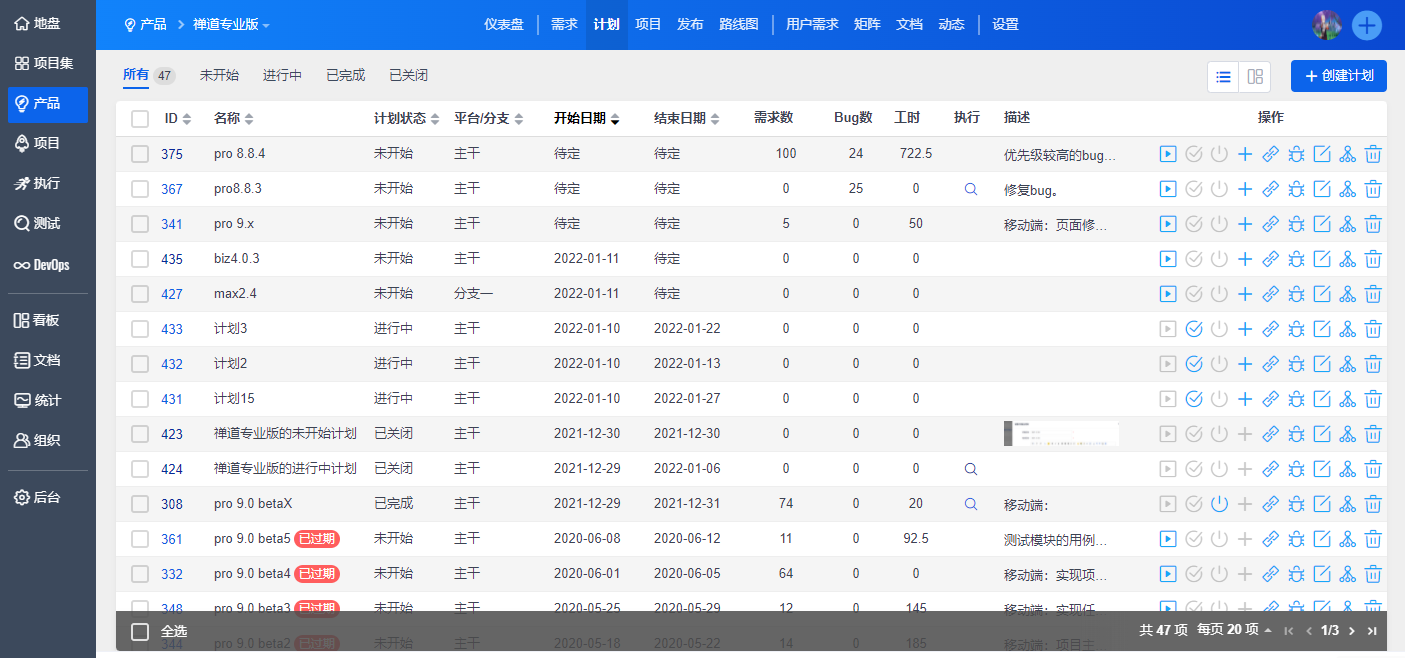The height and width of the screenshot is (658, 1405).
Task: Check the box for plan 367
Action: point(140,189)
